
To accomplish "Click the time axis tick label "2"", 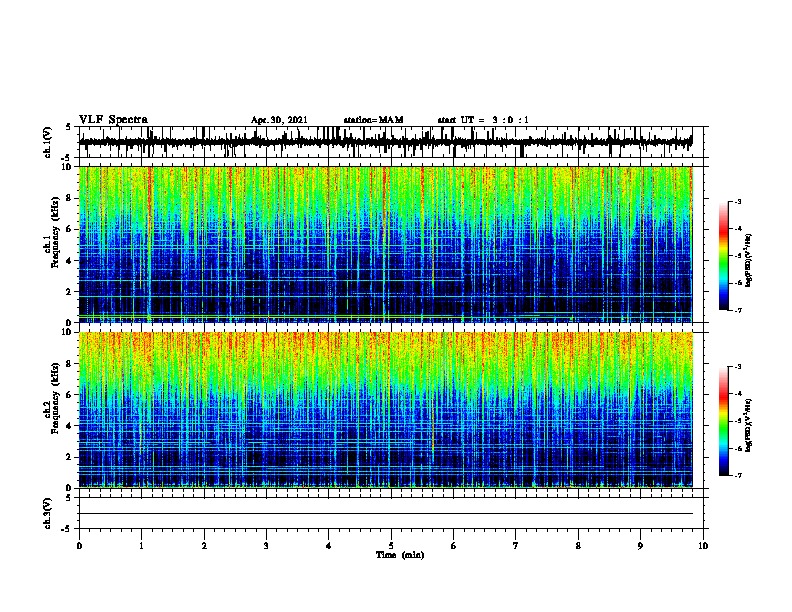I will pyautogui.click(x=204, y=546).
